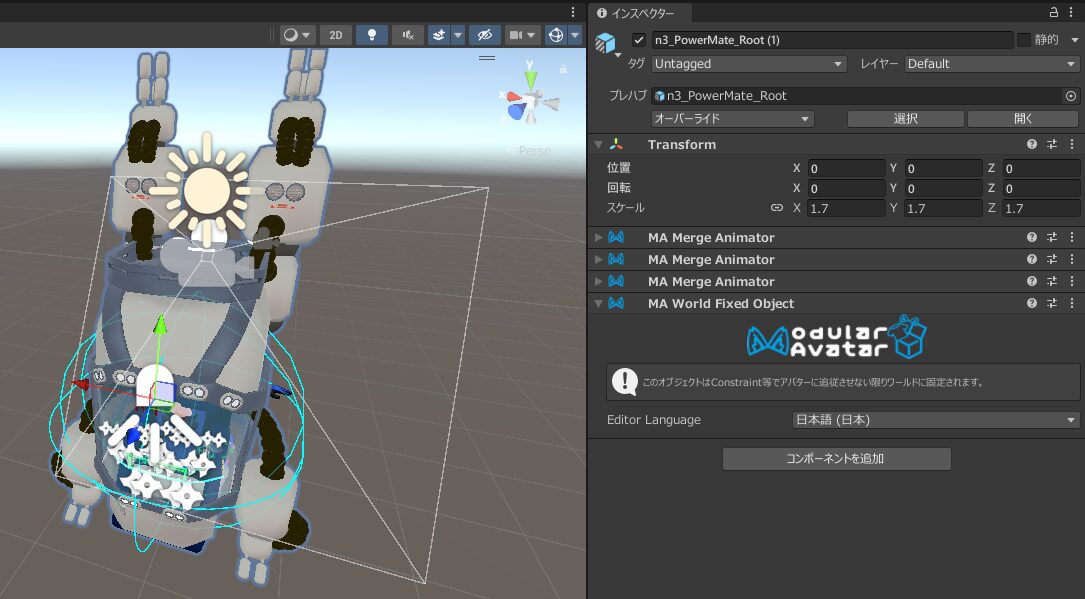Click the scene camera settings icon
This screenshot has width=1085, height=599.
pos(516,35)
